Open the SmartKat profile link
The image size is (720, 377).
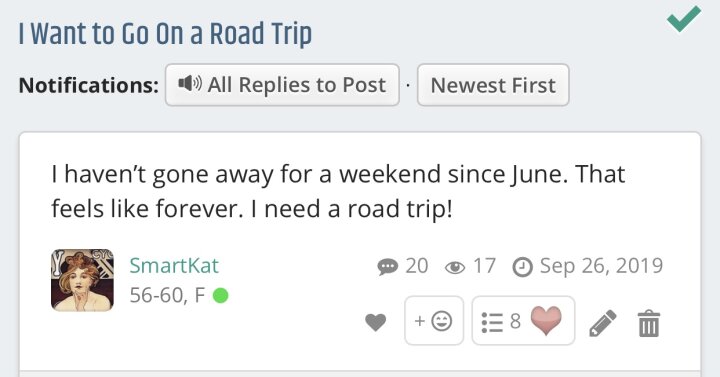click(174, 265)
